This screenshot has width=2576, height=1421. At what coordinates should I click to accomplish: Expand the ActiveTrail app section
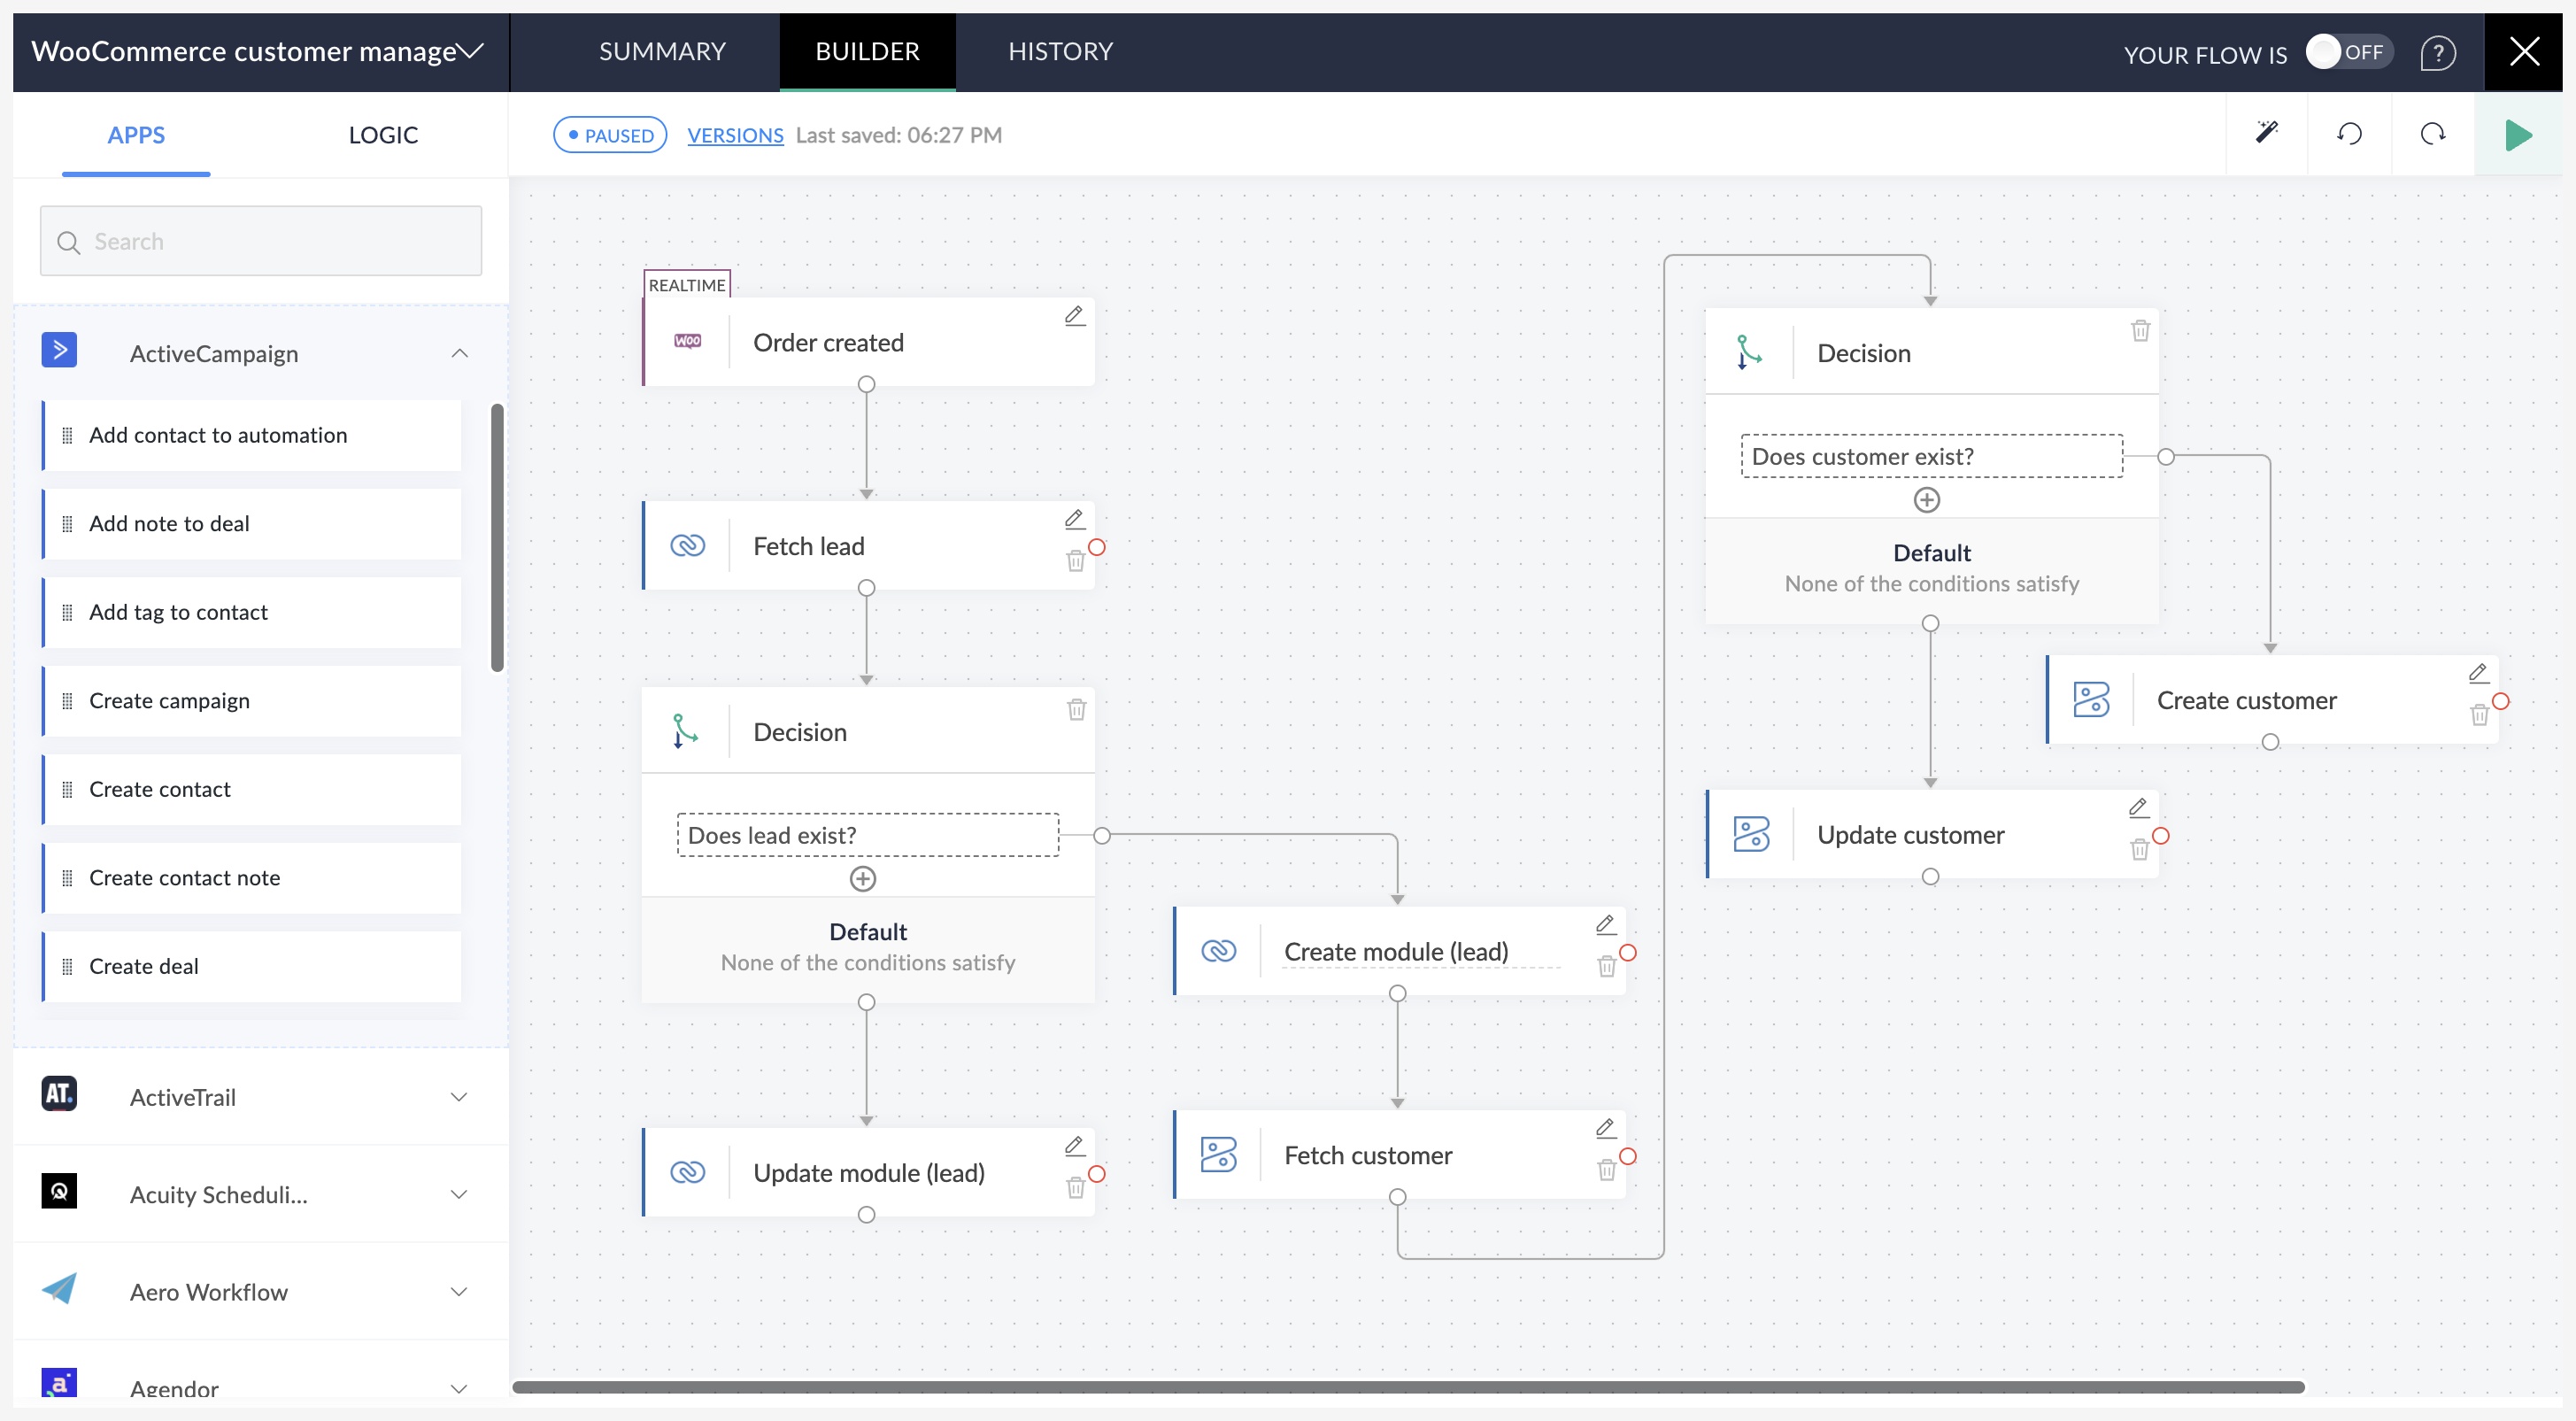point(459,1097)
